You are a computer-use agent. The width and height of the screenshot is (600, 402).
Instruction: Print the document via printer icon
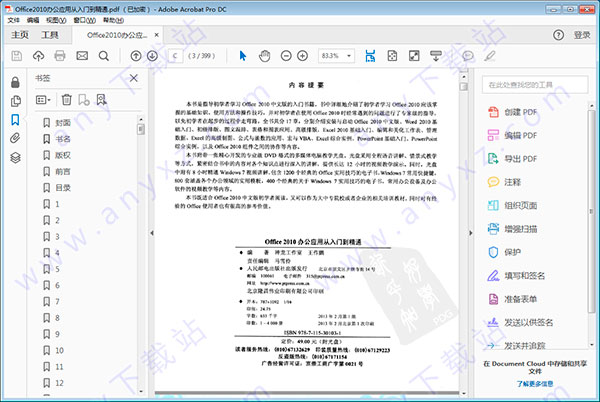(60, 56)
